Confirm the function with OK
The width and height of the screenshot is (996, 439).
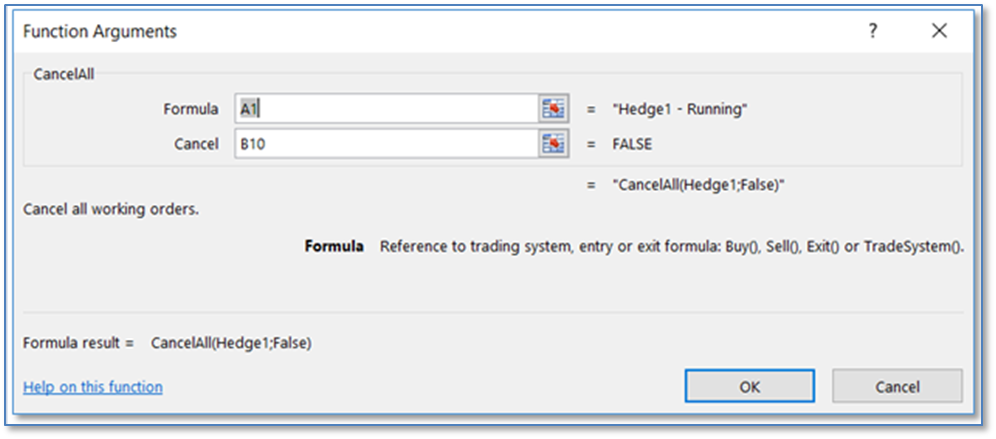tap(750, 386)
